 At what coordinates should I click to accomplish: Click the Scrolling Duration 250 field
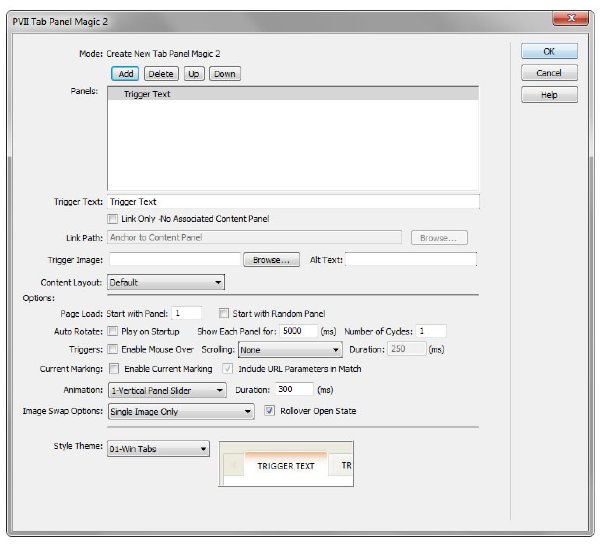(x=406, y=349)
